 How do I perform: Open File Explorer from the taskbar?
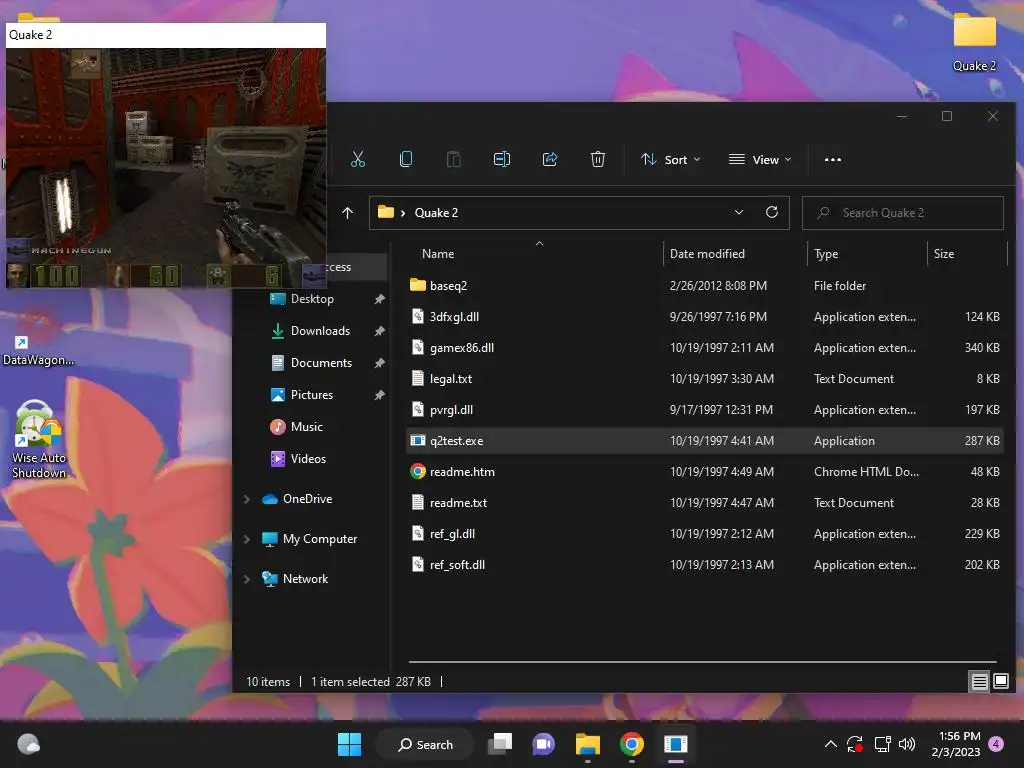(588, 744)
